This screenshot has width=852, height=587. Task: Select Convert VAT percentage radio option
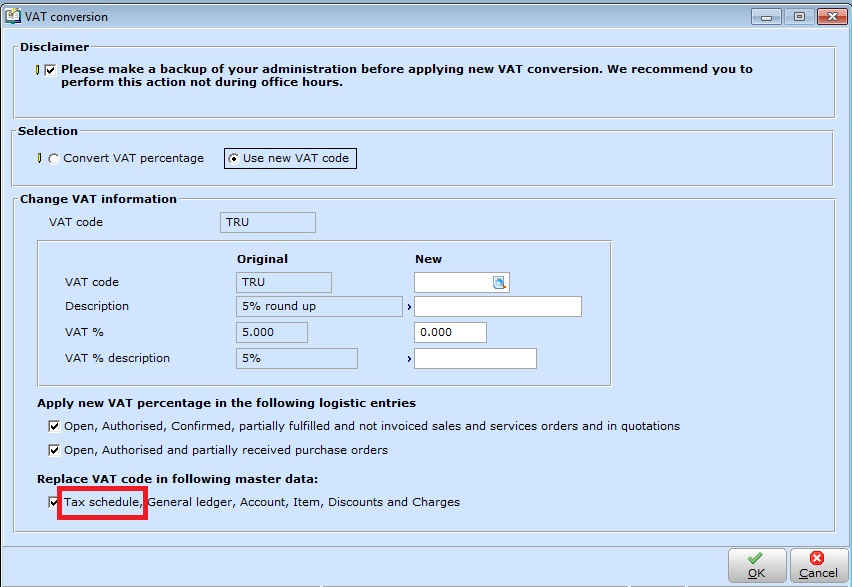53,159
